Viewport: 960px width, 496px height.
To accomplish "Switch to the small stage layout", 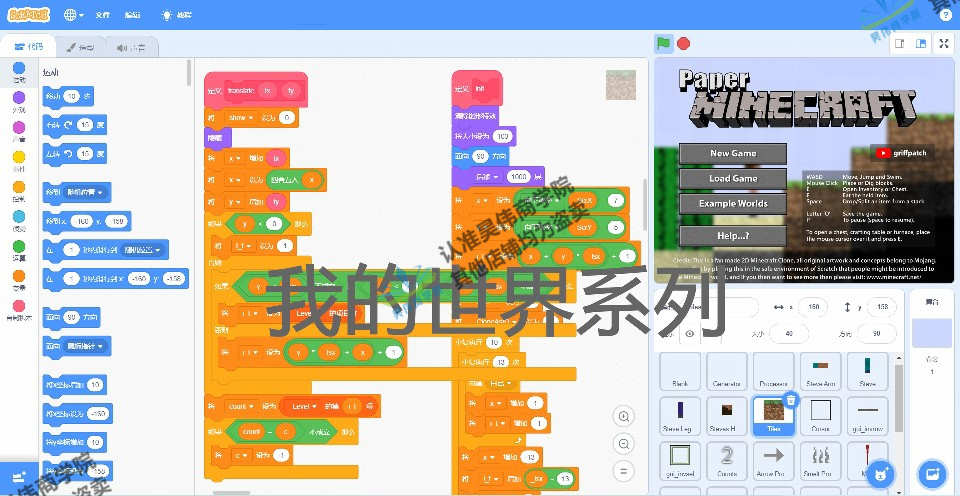I will pos(900,43).
